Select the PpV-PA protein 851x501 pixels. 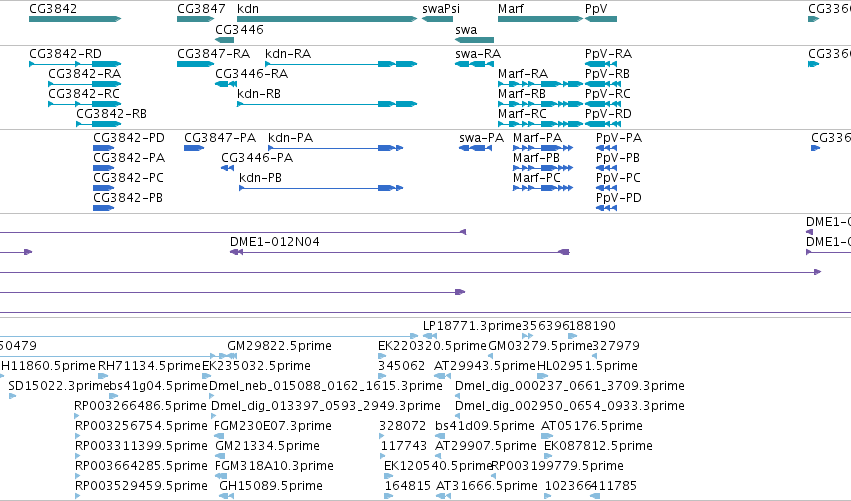coord(606,148)
